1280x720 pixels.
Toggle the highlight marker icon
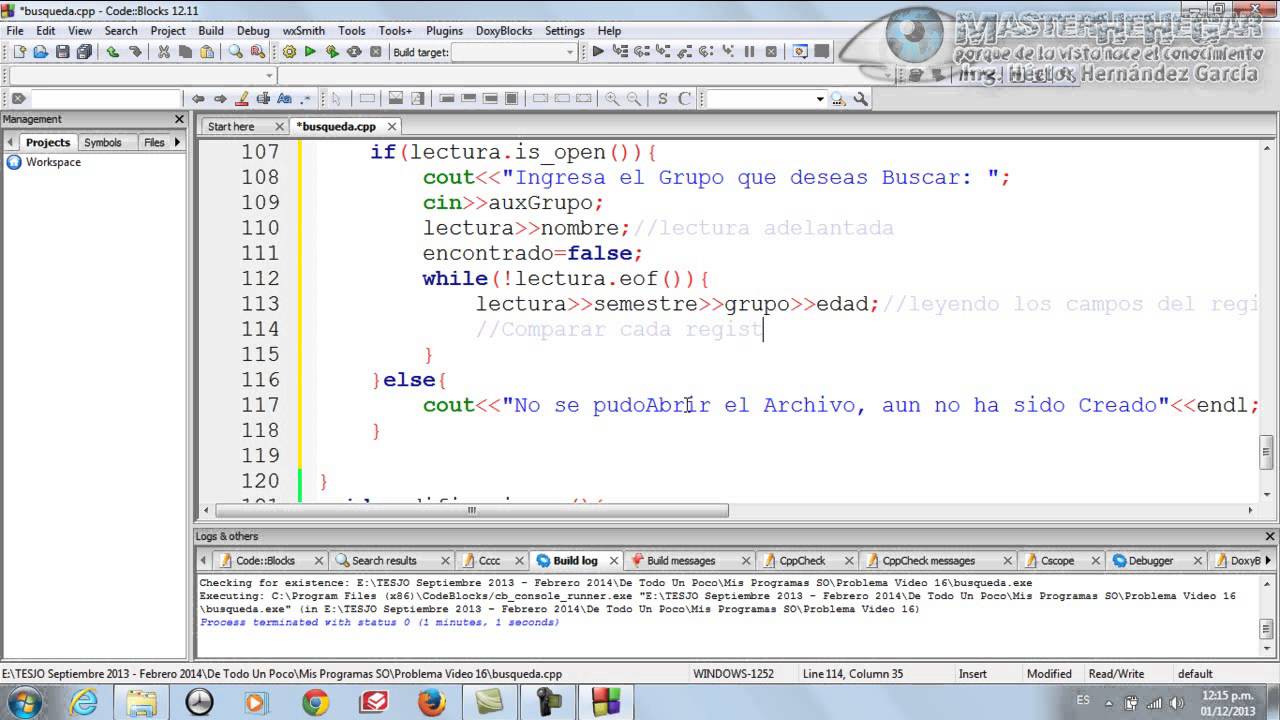click(x=242, y=99)
